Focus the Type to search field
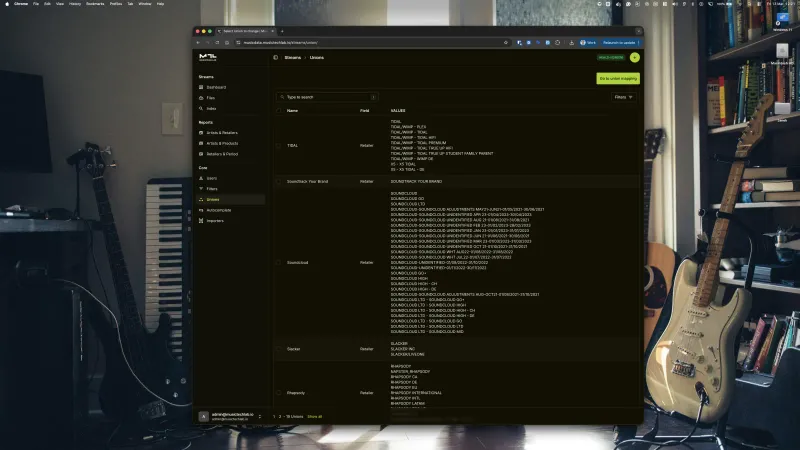 327,97
